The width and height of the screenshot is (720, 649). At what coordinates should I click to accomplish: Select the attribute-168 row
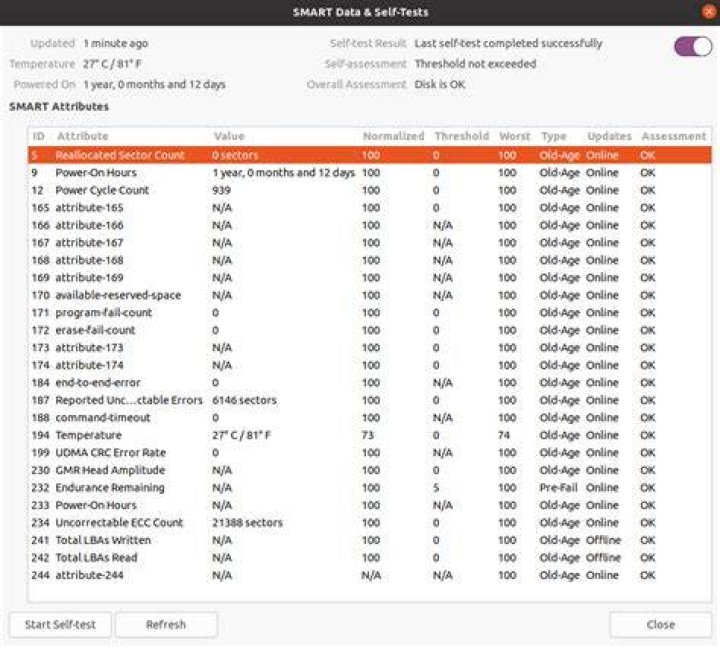click(370, 260)
